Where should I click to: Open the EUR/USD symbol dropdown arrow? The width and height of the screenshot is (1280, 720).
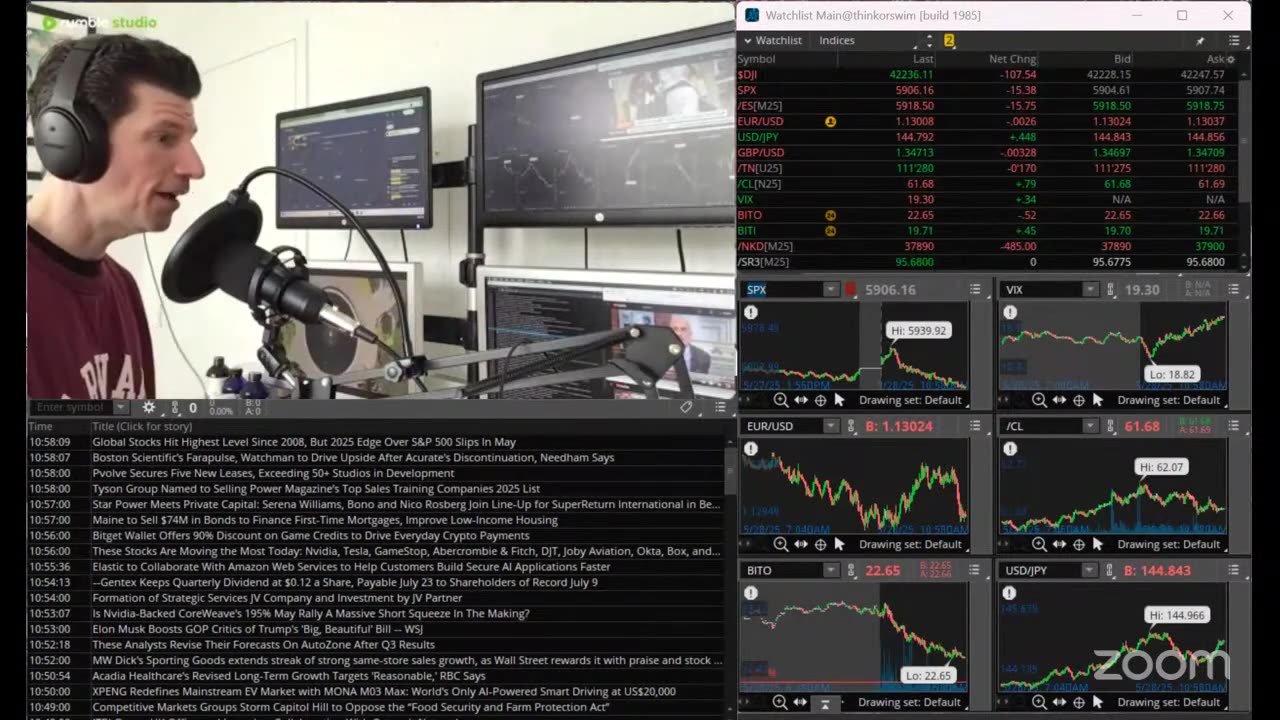coord(831,426)
